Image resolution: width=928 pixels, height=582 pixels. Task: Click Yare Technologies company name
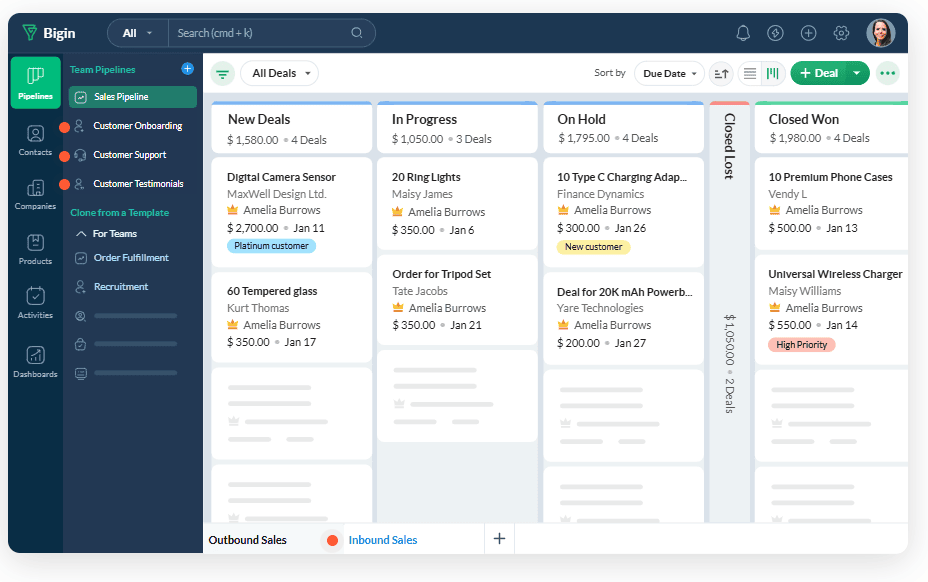click(600, 308)
